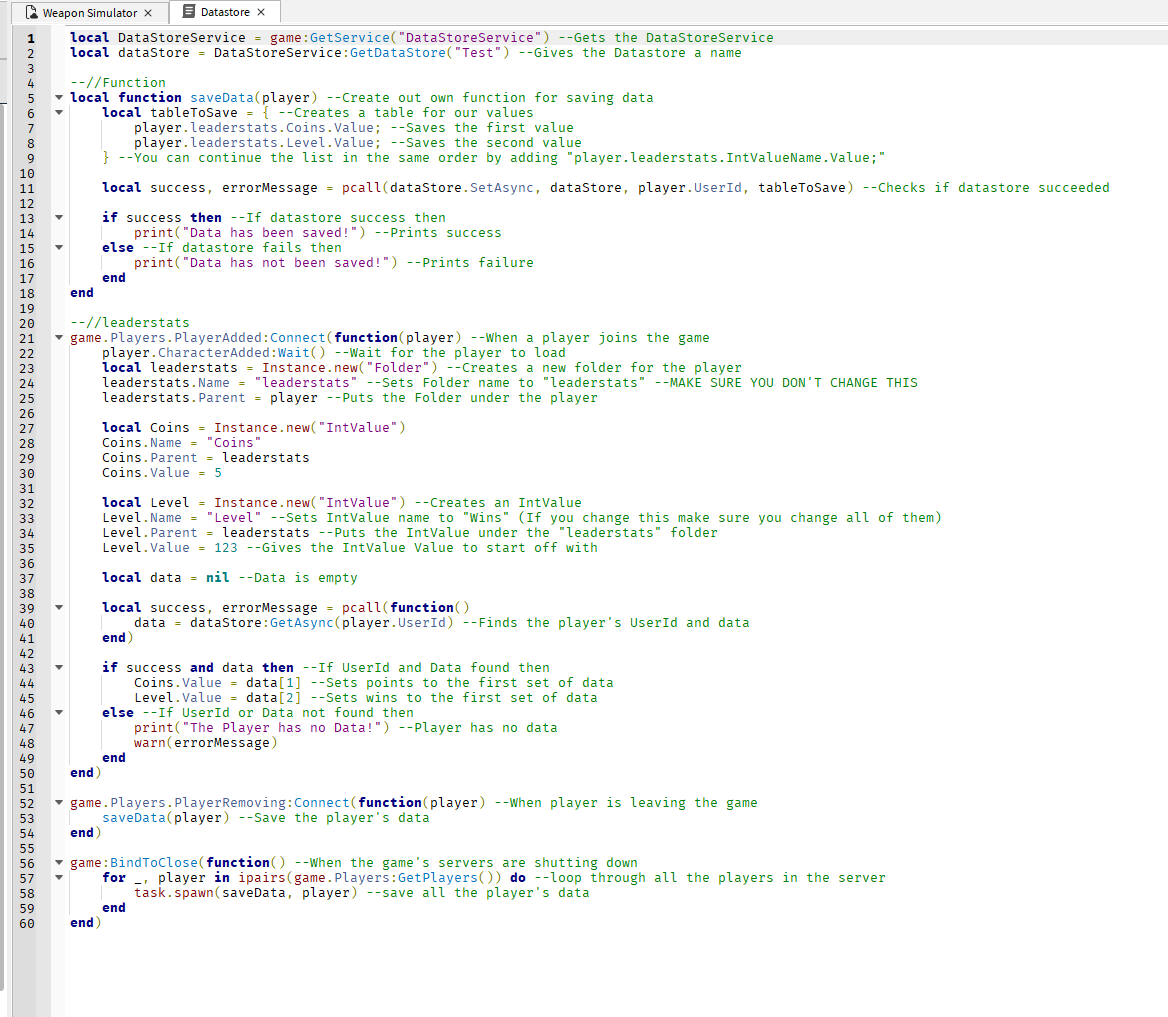
Task: Click player.leaderstats.Level.Value on line 8
Action: pos(254,142)
